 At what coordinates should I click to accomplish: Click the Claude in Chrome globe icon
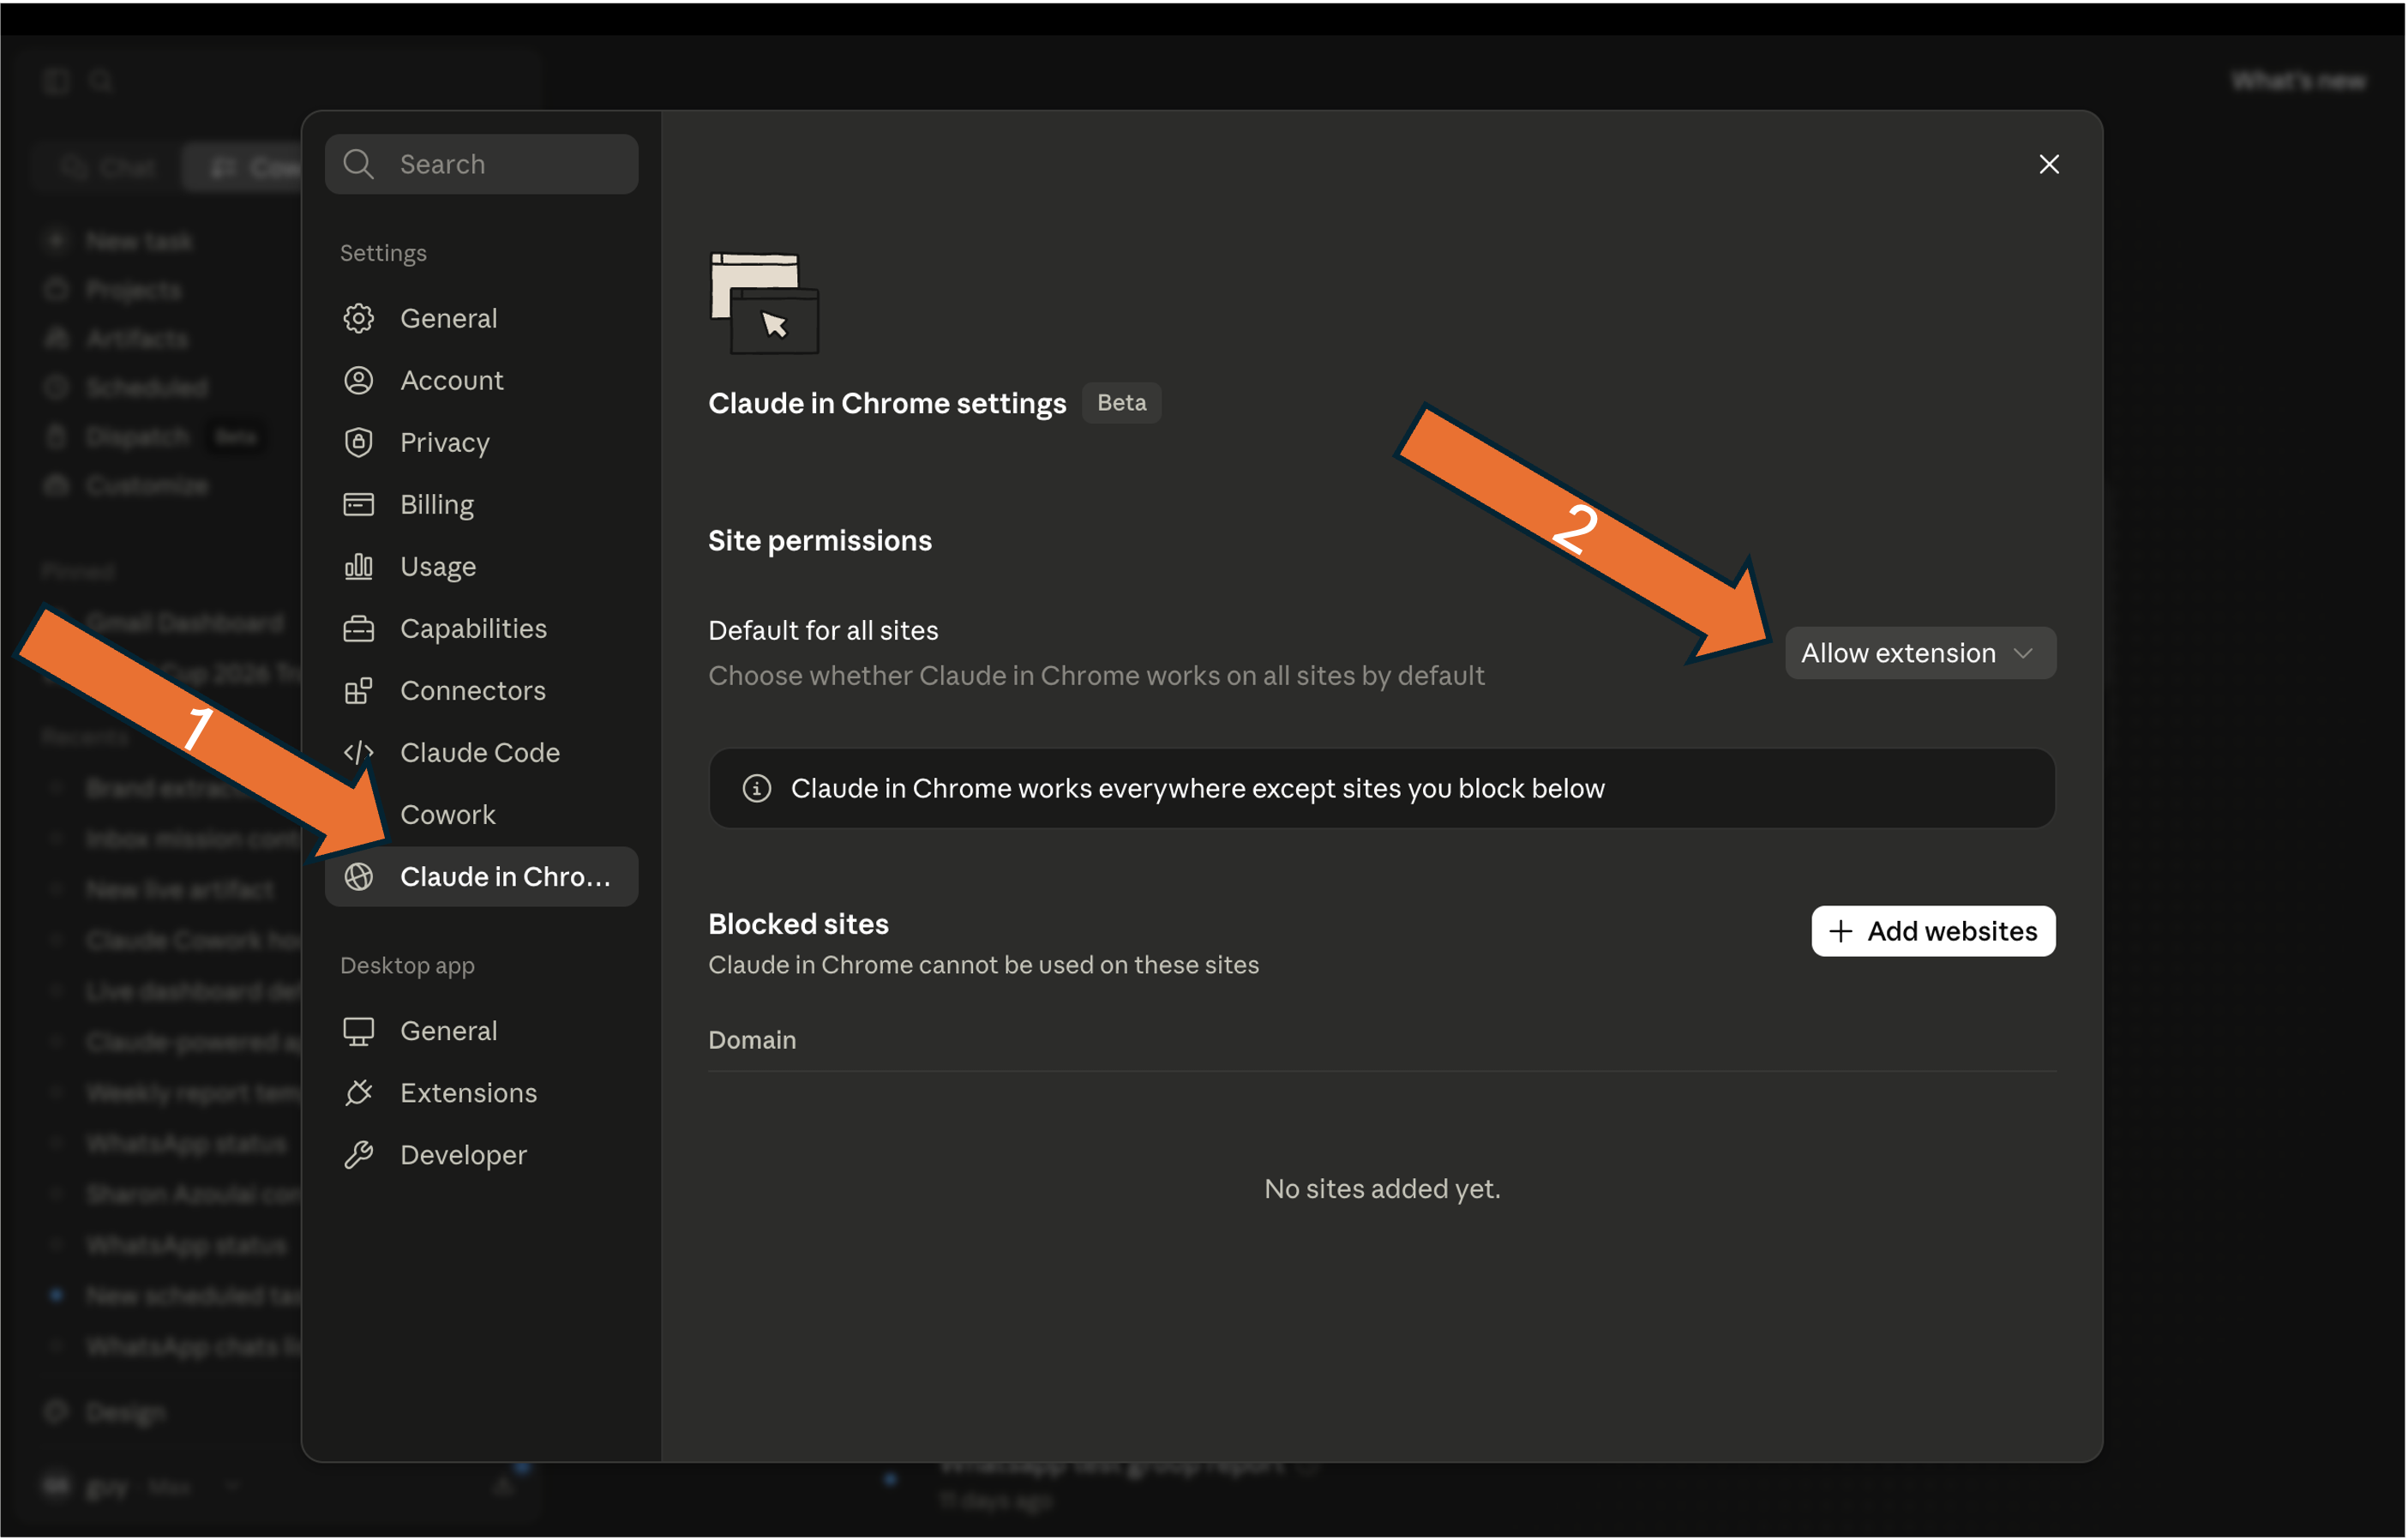click(x=358, y=876)
